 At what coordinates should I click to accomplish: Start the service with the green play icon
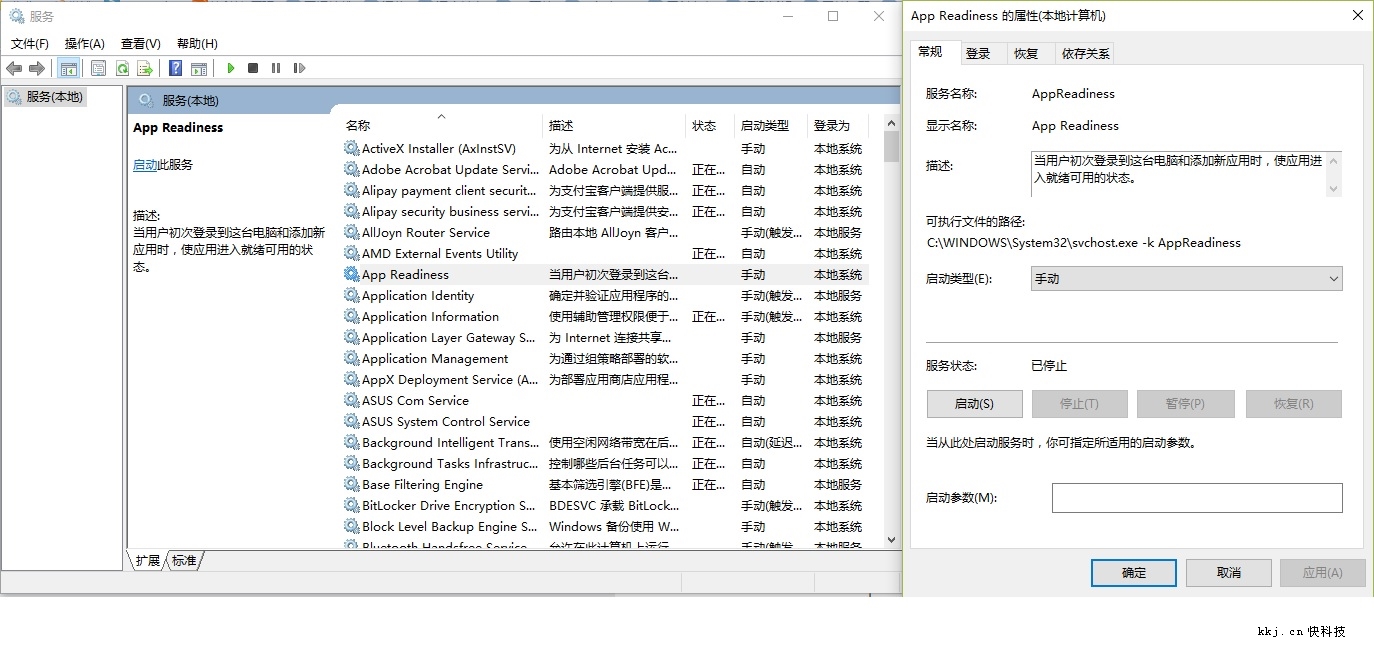click(x=231, y=68)
